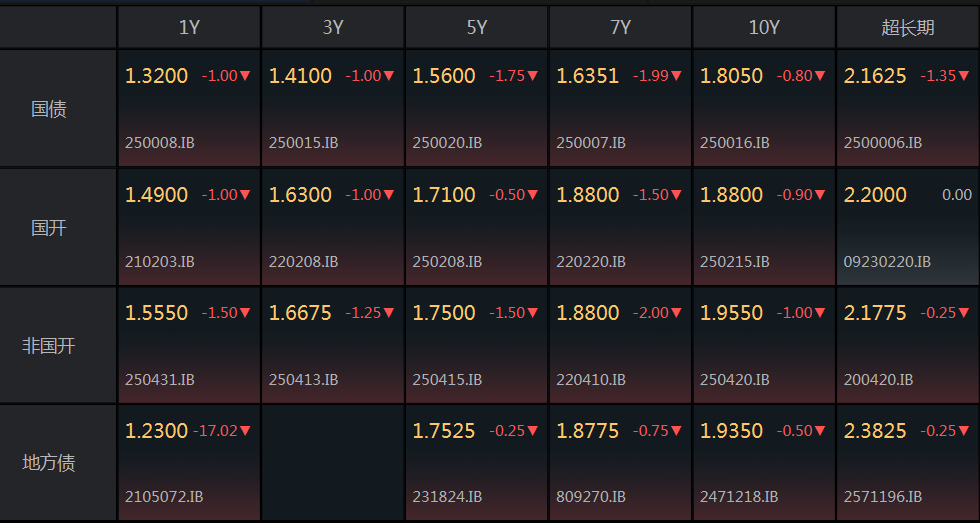Click the down arrow beside -1.99
The width and height of the screenshot is (980, 523).
coord(677,76)
